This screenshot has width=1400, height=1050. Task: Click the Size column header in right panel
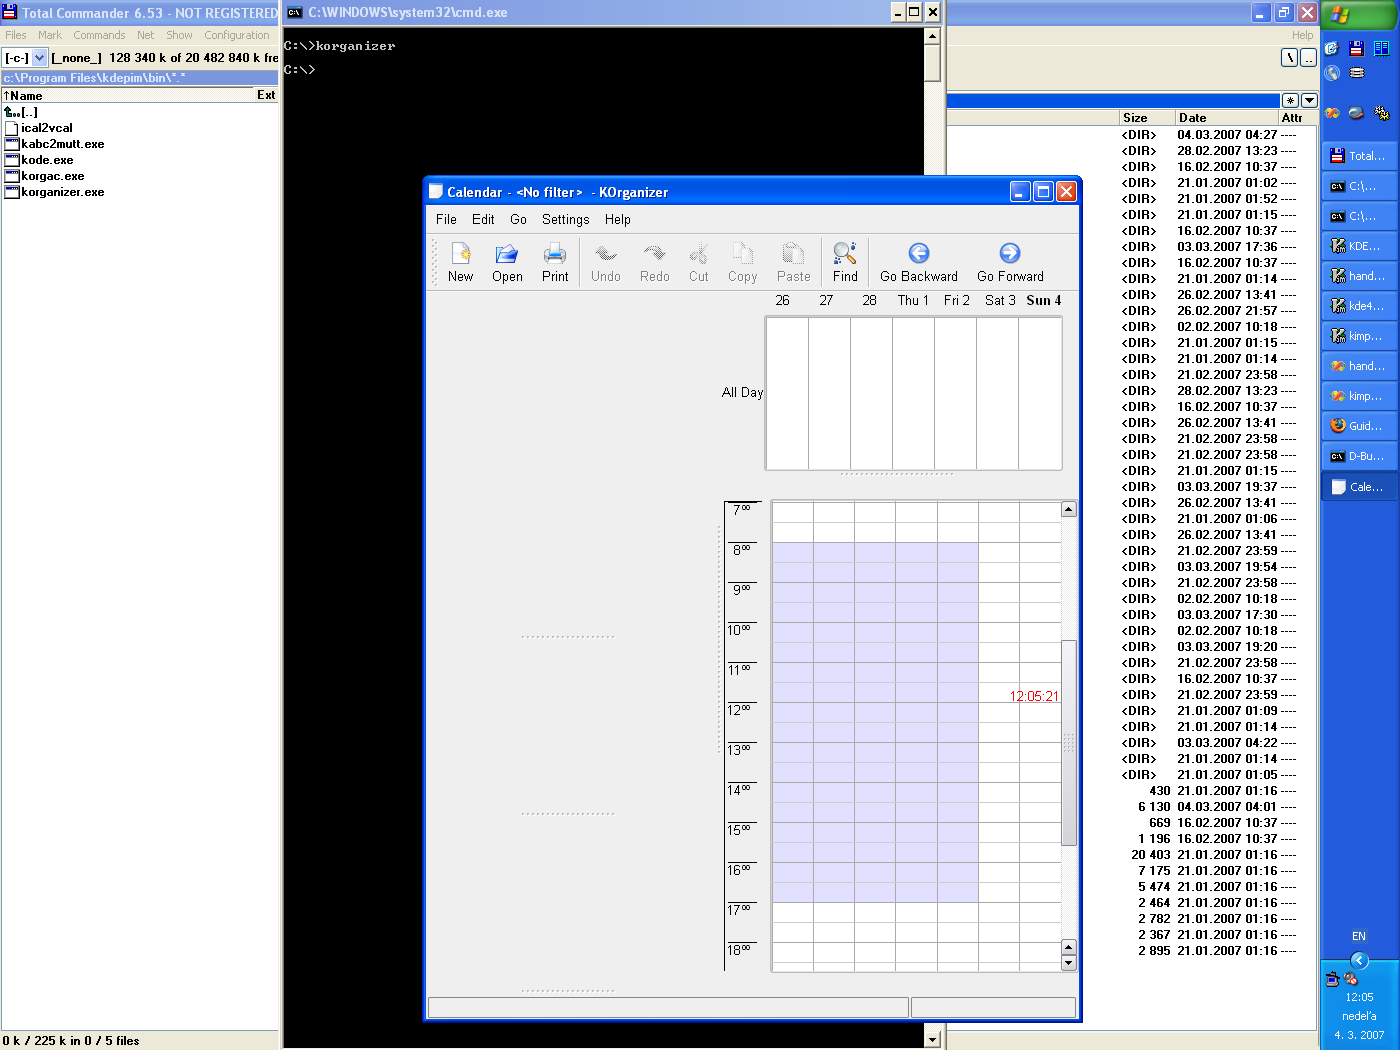coord(1147,117)
